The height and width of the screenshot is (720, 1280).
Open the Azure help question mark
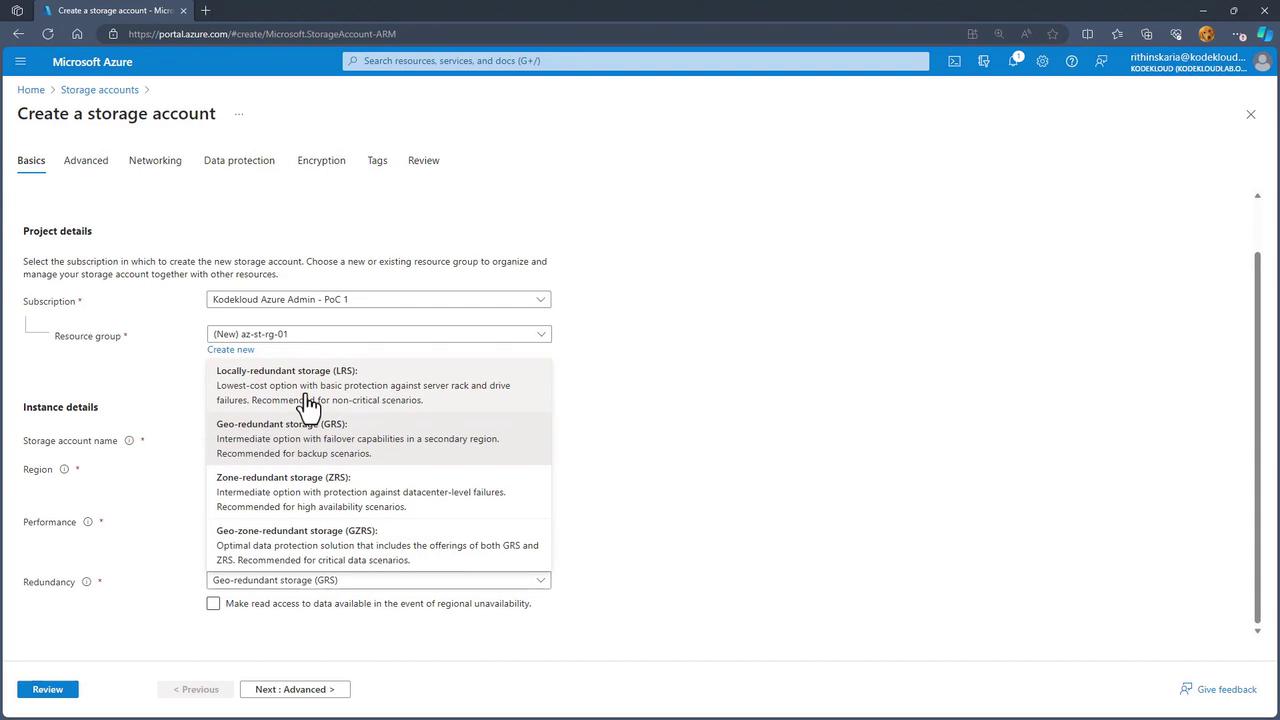pyautogui.click(x=1072, y=61)
